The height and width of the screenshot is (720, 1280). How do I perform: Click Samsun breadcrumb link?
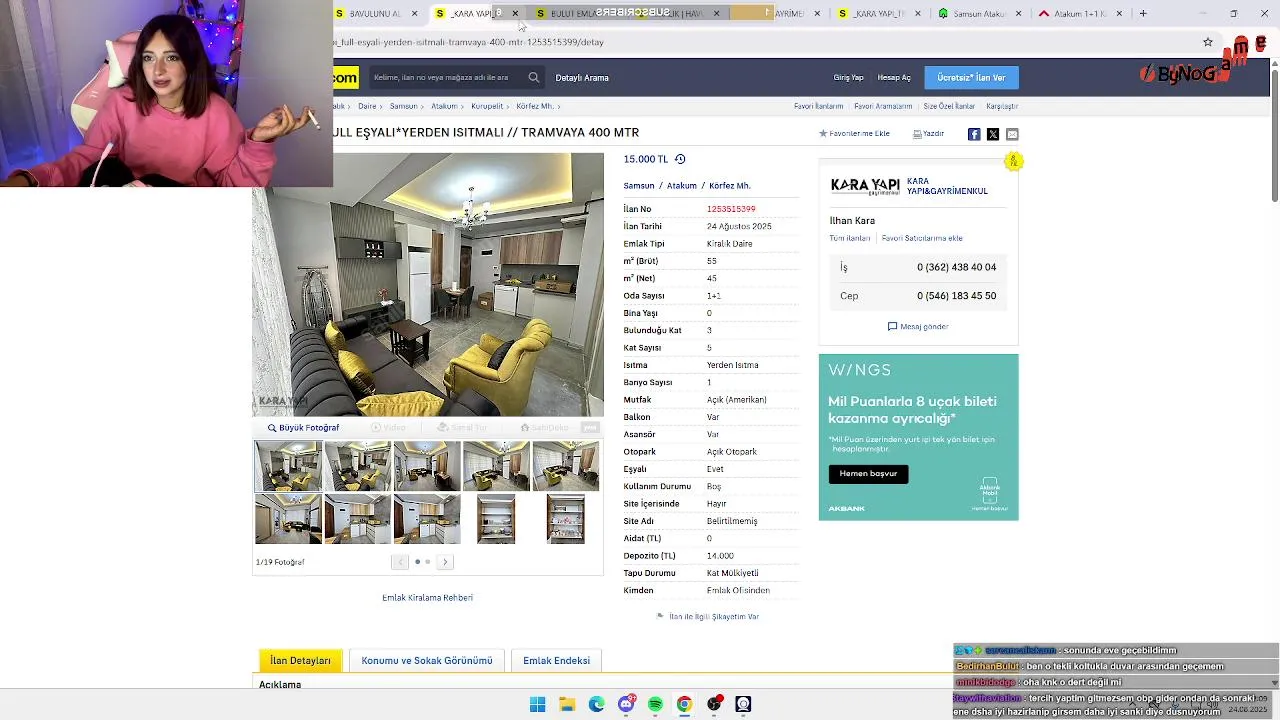(x=403, y=106)
